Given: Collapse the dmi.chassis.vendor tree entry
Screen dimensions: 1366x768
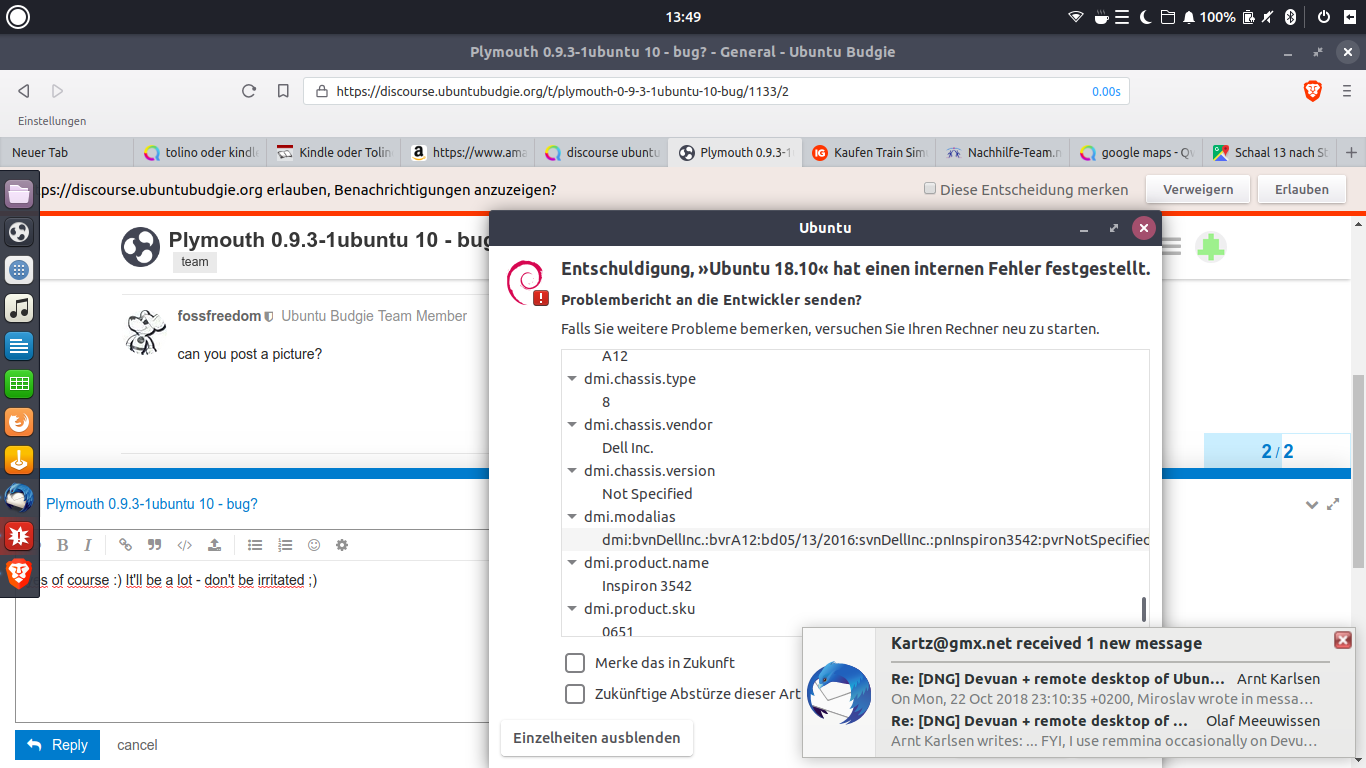Looking at the screenshot, I should pos(572,425).
